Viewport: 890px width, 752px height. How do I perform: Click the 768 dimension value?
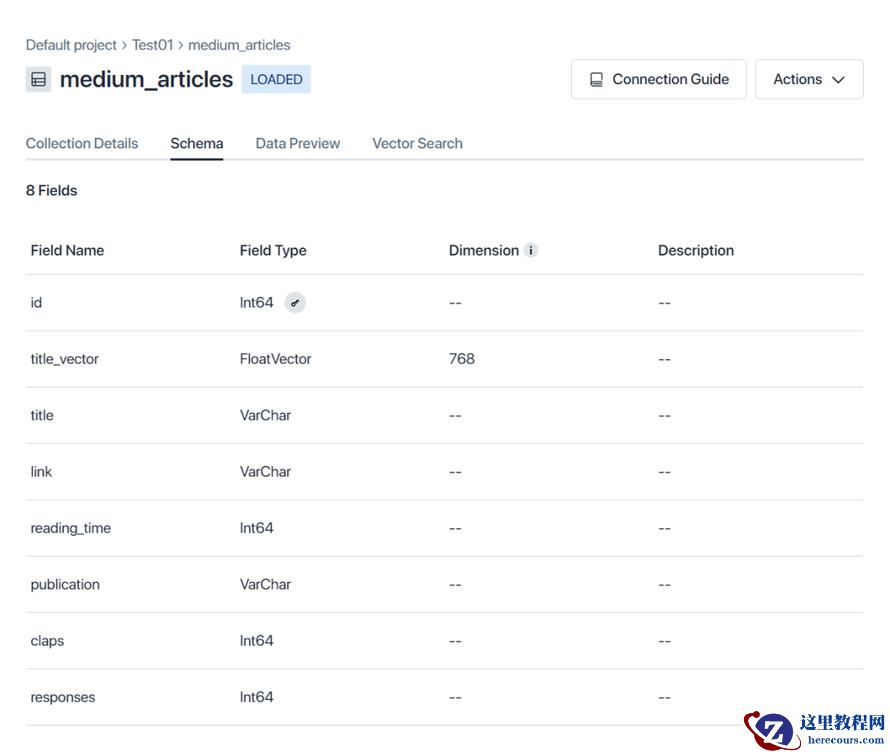point(462,359)
